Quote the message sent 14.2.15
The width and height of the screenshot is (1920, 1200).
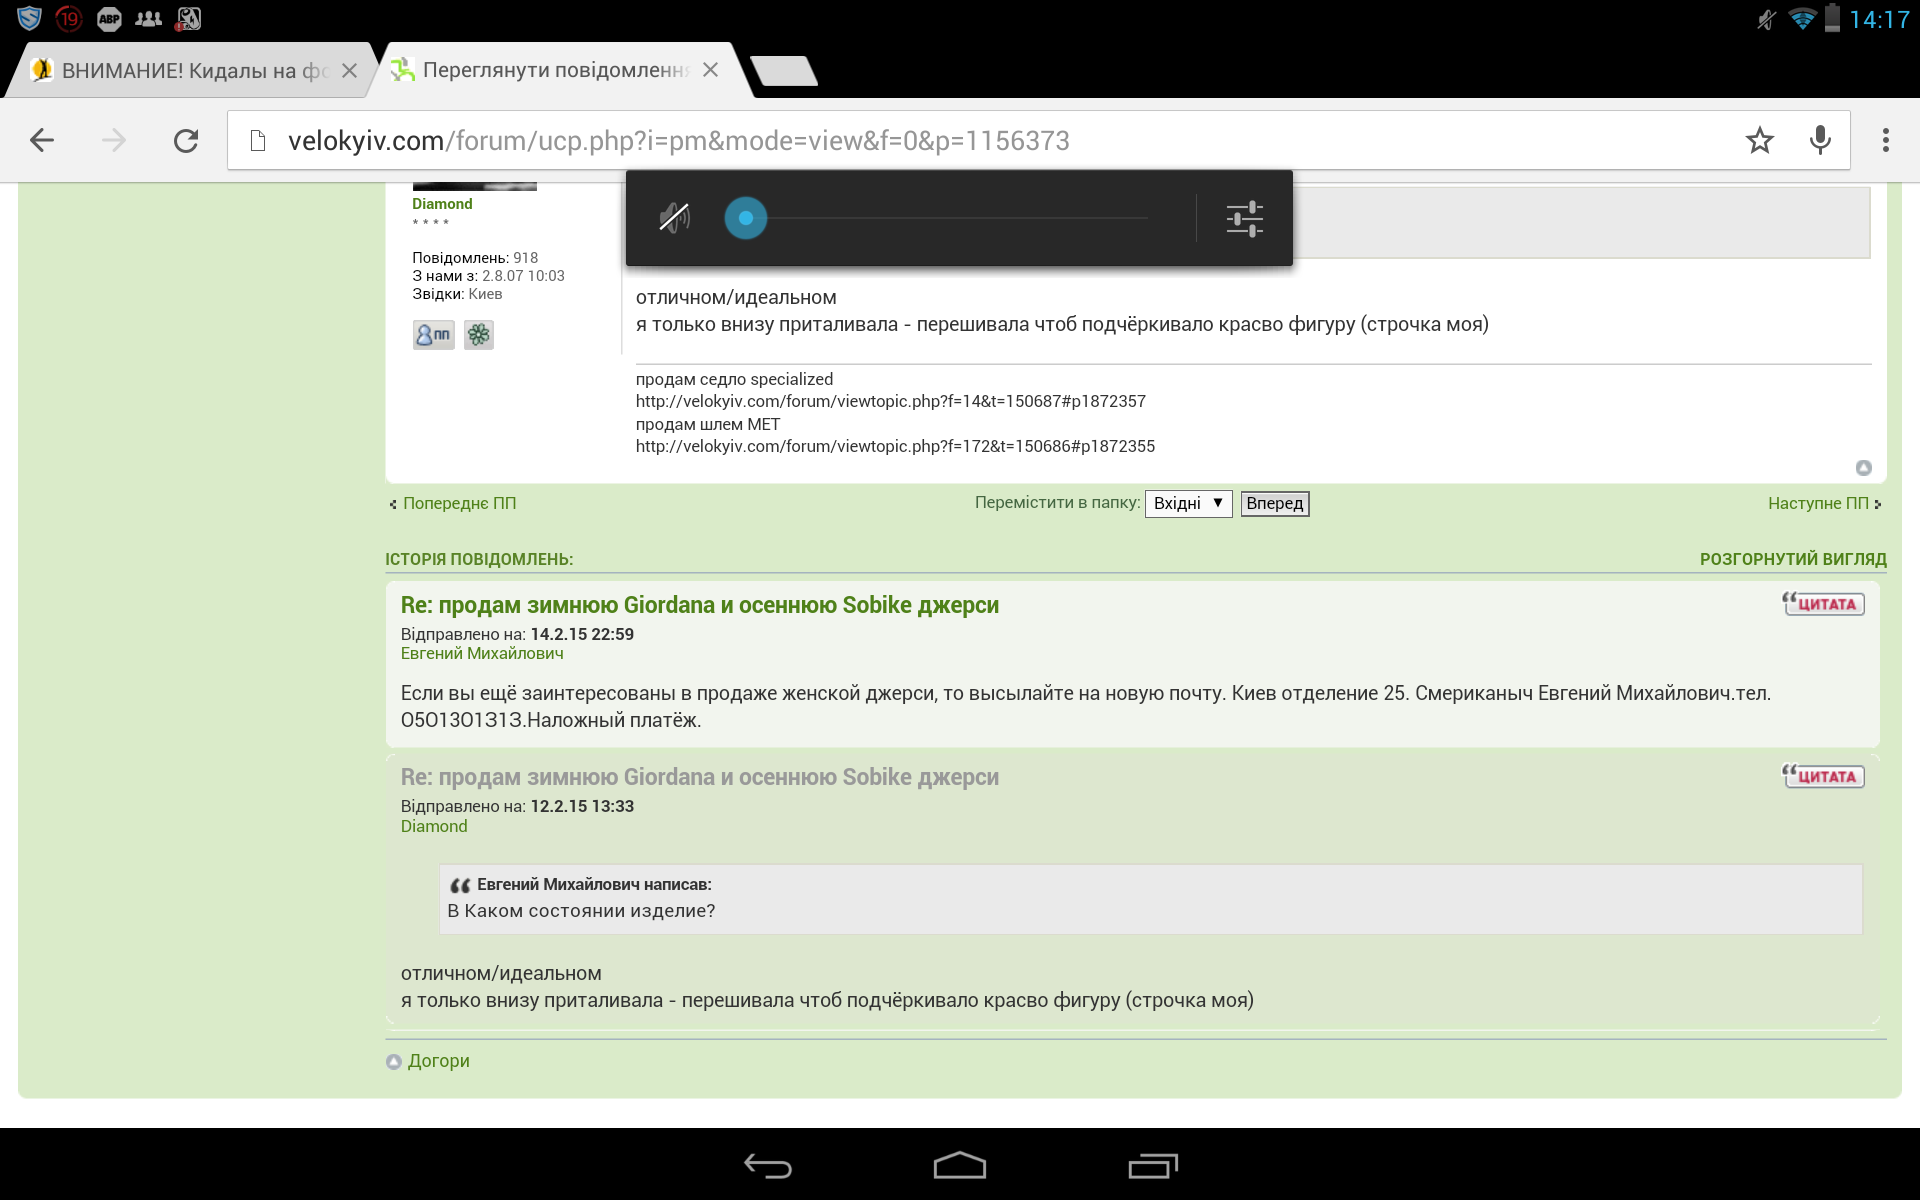point(1823,604)
